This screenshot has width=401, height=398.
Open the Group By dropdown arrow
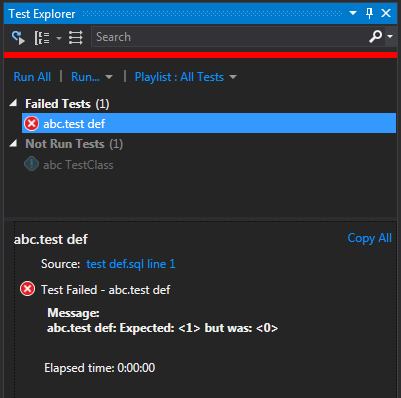tap(59, 38)
